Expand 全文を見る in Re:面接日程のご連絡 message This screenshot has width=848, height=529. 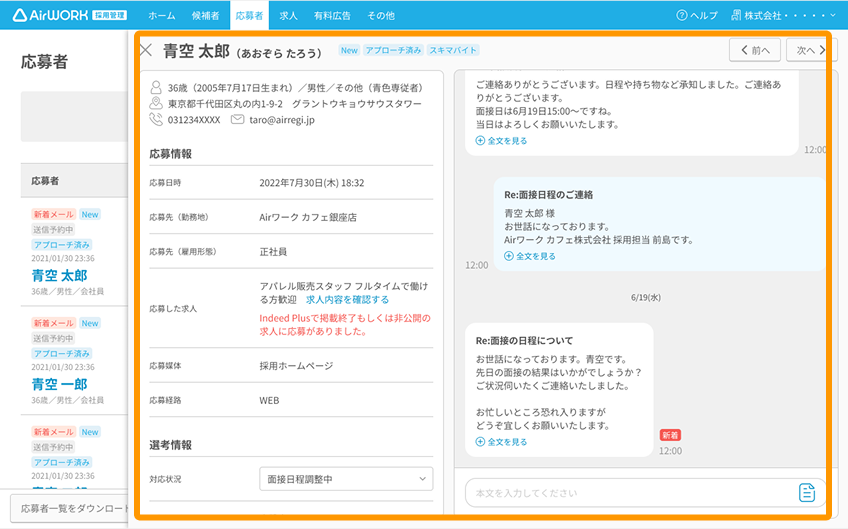pyautogui.click(x=530, y=256)
